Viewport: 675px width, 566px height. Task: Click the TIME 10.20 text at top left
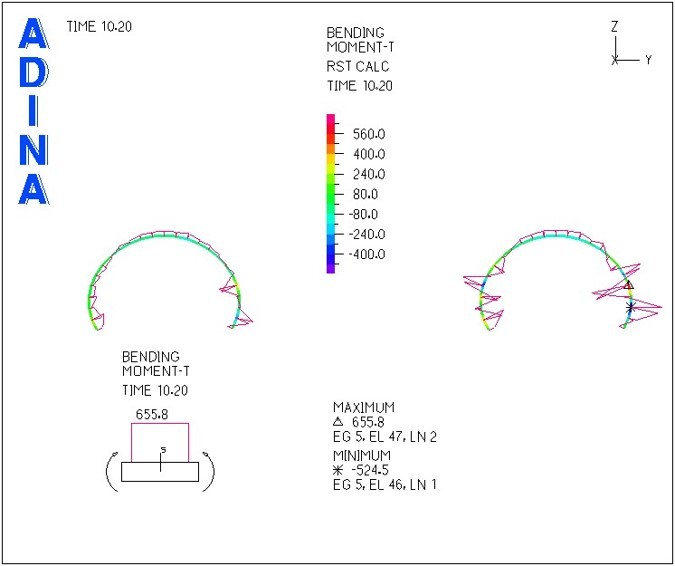(x=98, y=26)
